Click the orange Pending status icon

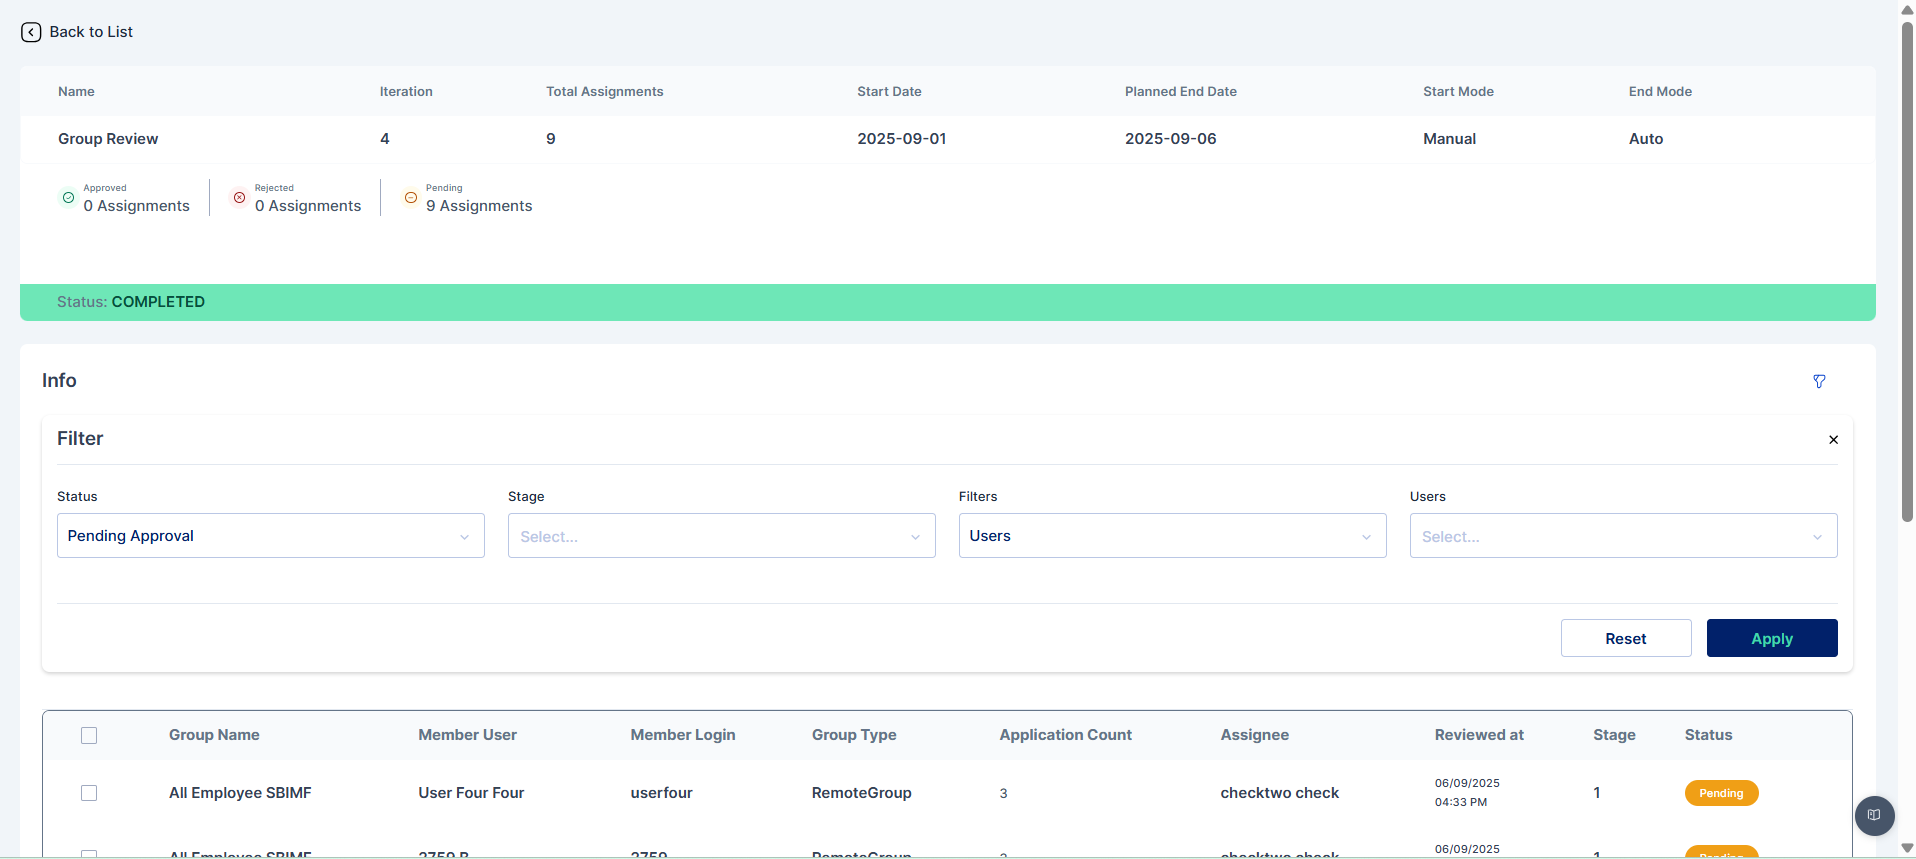coord(410,197)
